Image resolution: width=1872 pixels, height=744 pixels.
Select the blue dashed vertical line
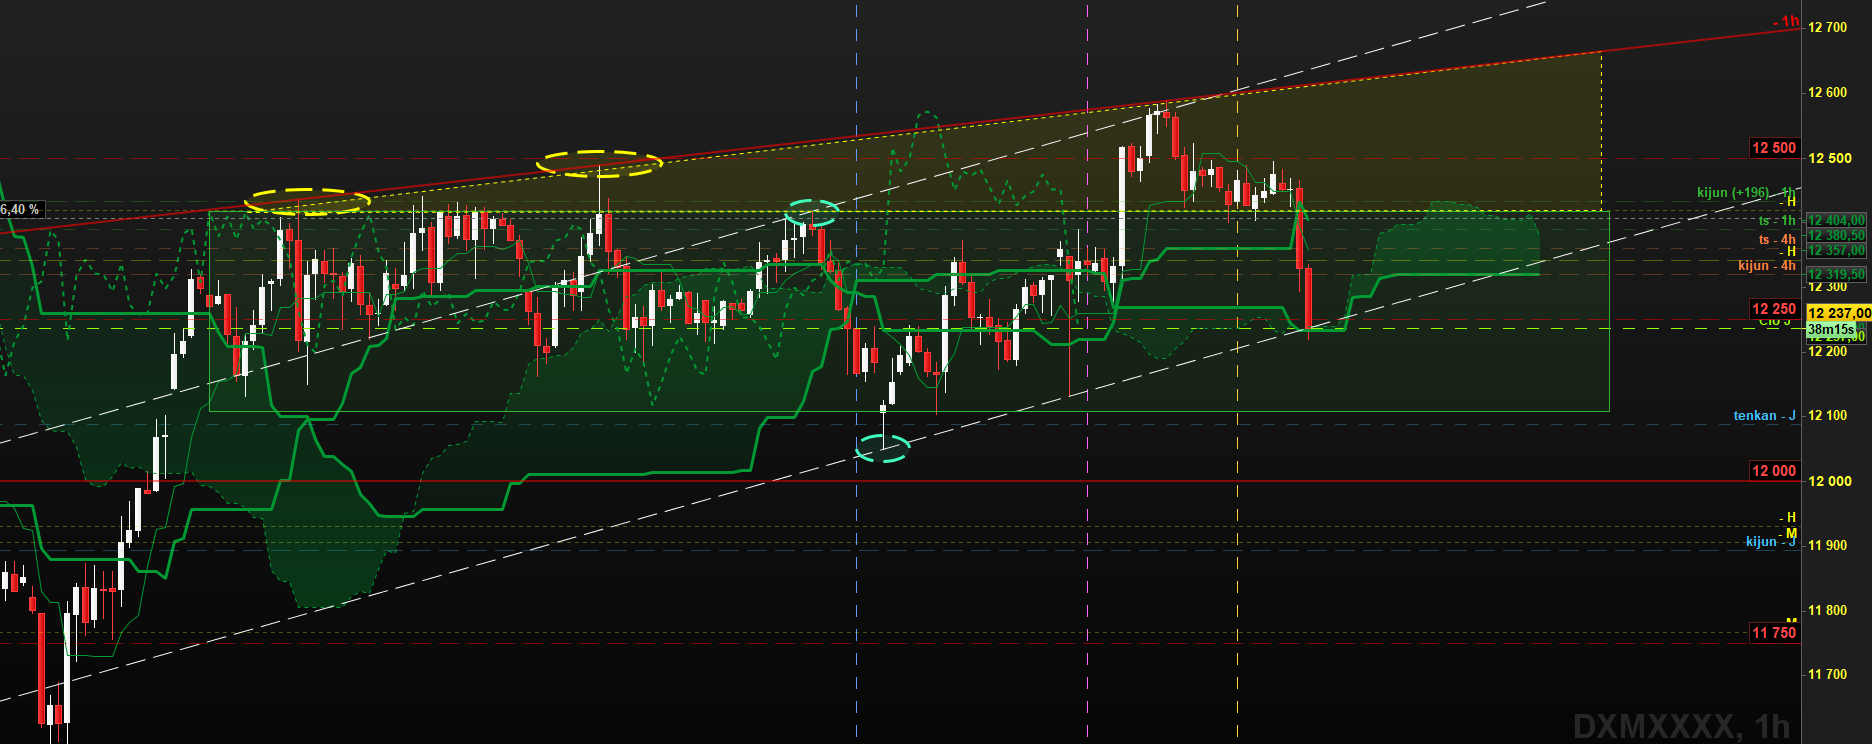coord(857,372)
